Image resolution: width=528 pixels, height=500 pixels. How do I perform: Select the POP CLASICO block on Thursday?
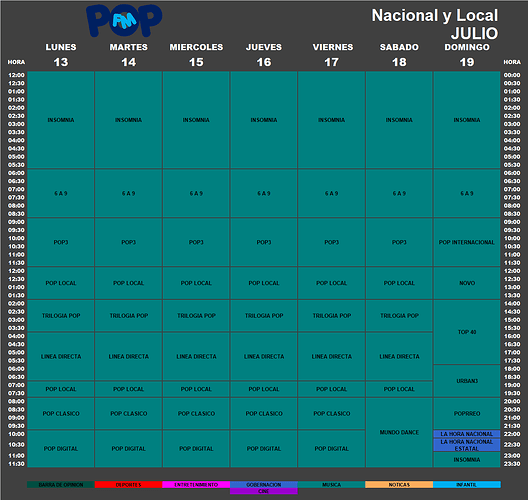click(264, 413)
